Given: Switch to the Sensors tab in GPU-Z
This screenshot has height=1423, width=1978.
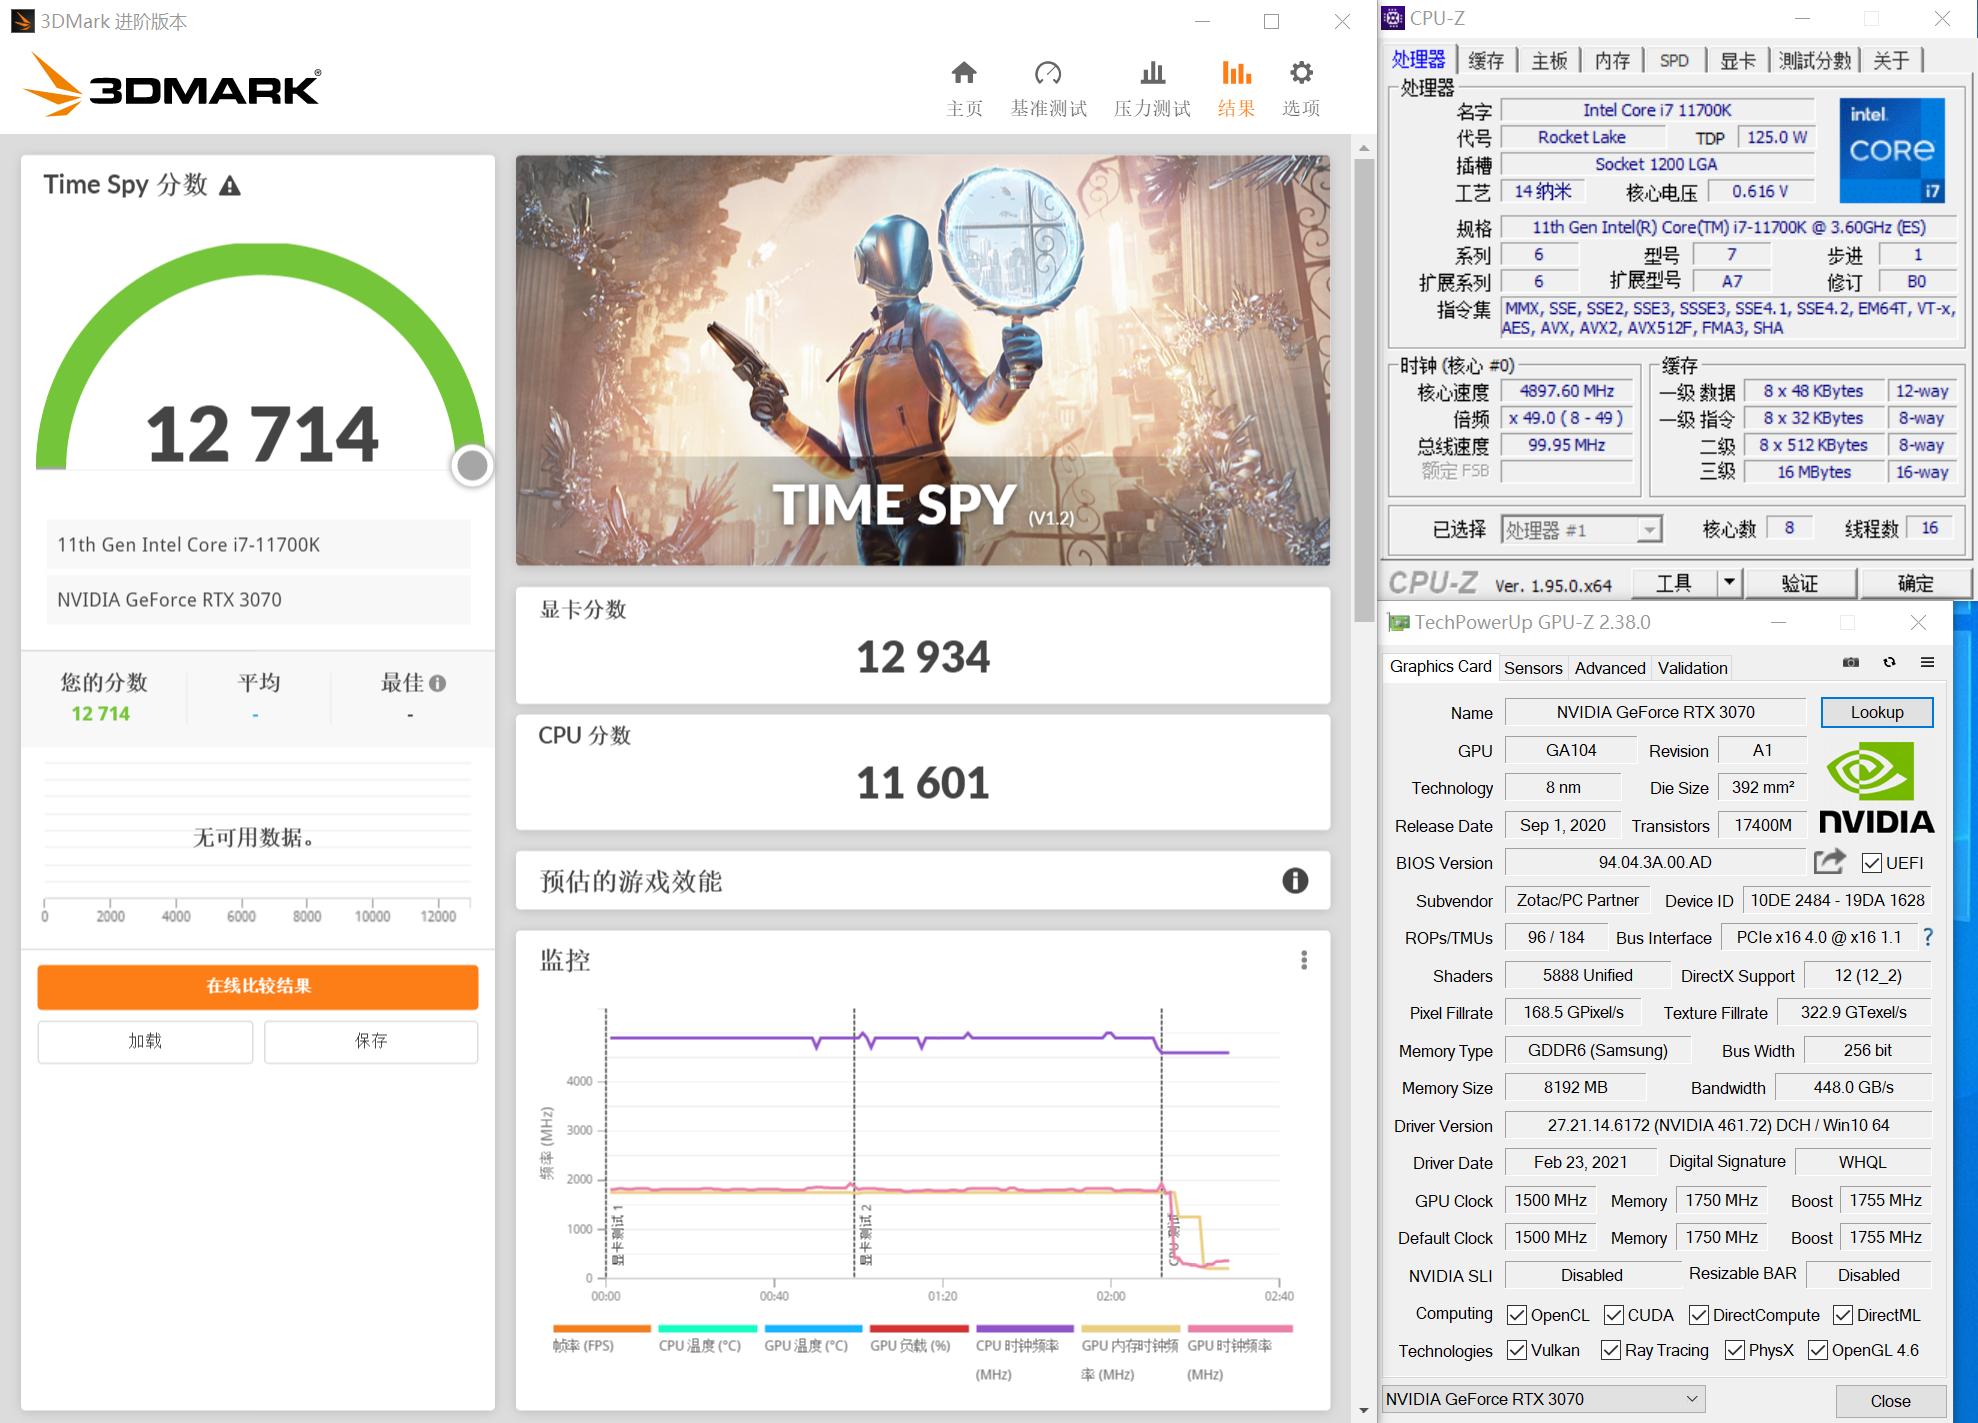Looking at the screenshot, I should click(1533, 667).
